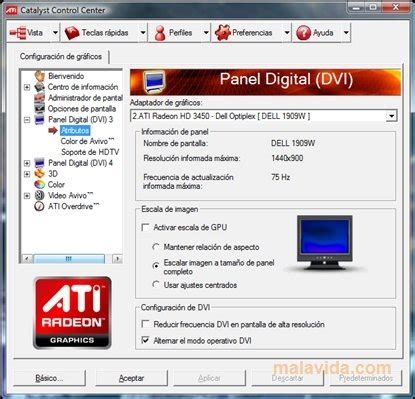Open the Perfiles dropdown arrow
Image resolution: width=415 pixels, height=399 pixels.
click(206, 33)
